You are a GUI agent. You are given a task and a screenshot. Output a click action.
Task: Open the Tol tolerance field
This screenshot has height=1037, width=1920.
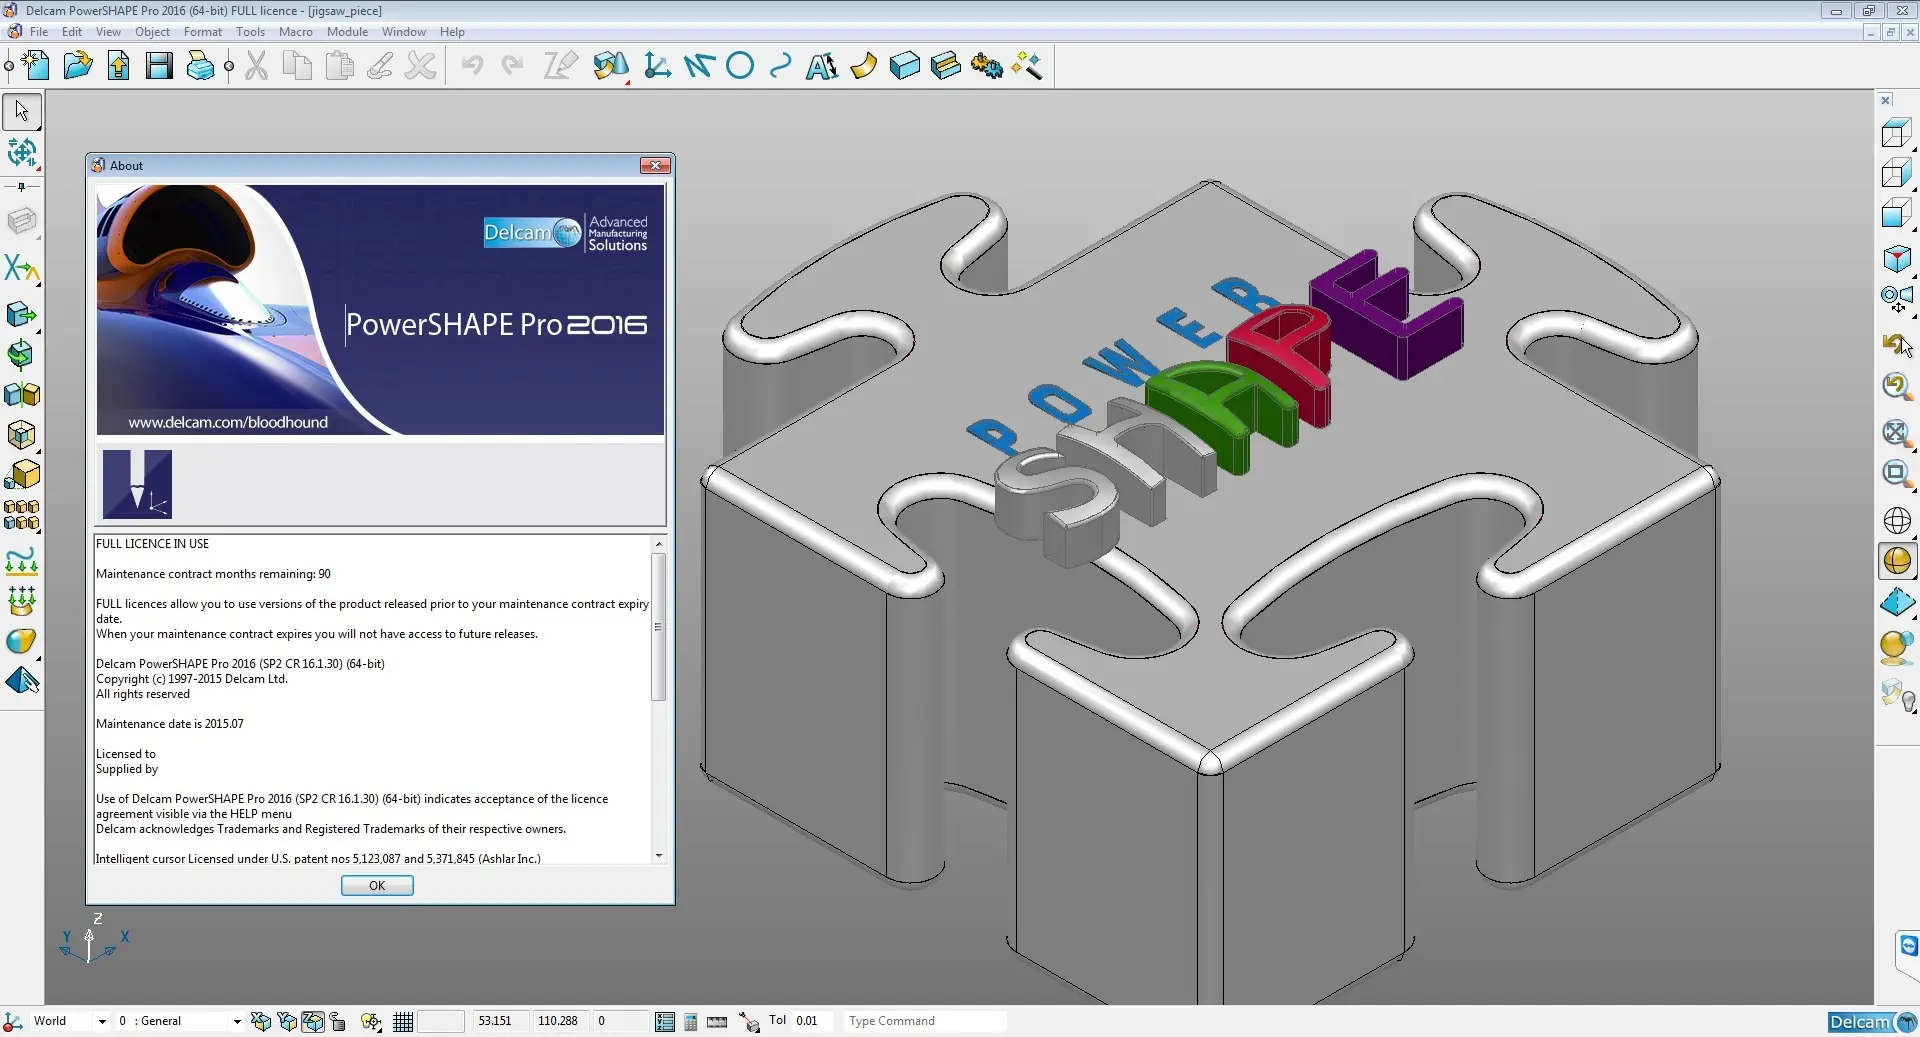click(813, 1021)
